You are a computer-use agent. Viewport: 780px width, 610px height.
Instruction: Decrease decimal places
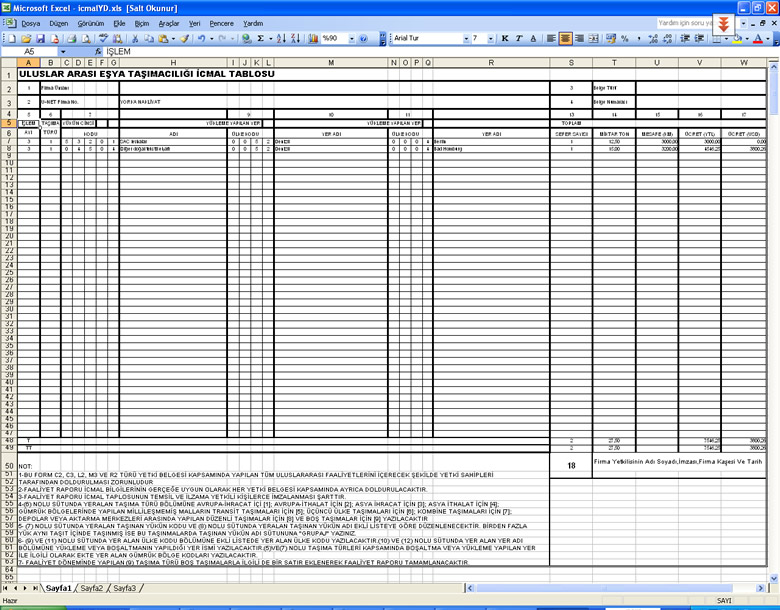(667, 38)
